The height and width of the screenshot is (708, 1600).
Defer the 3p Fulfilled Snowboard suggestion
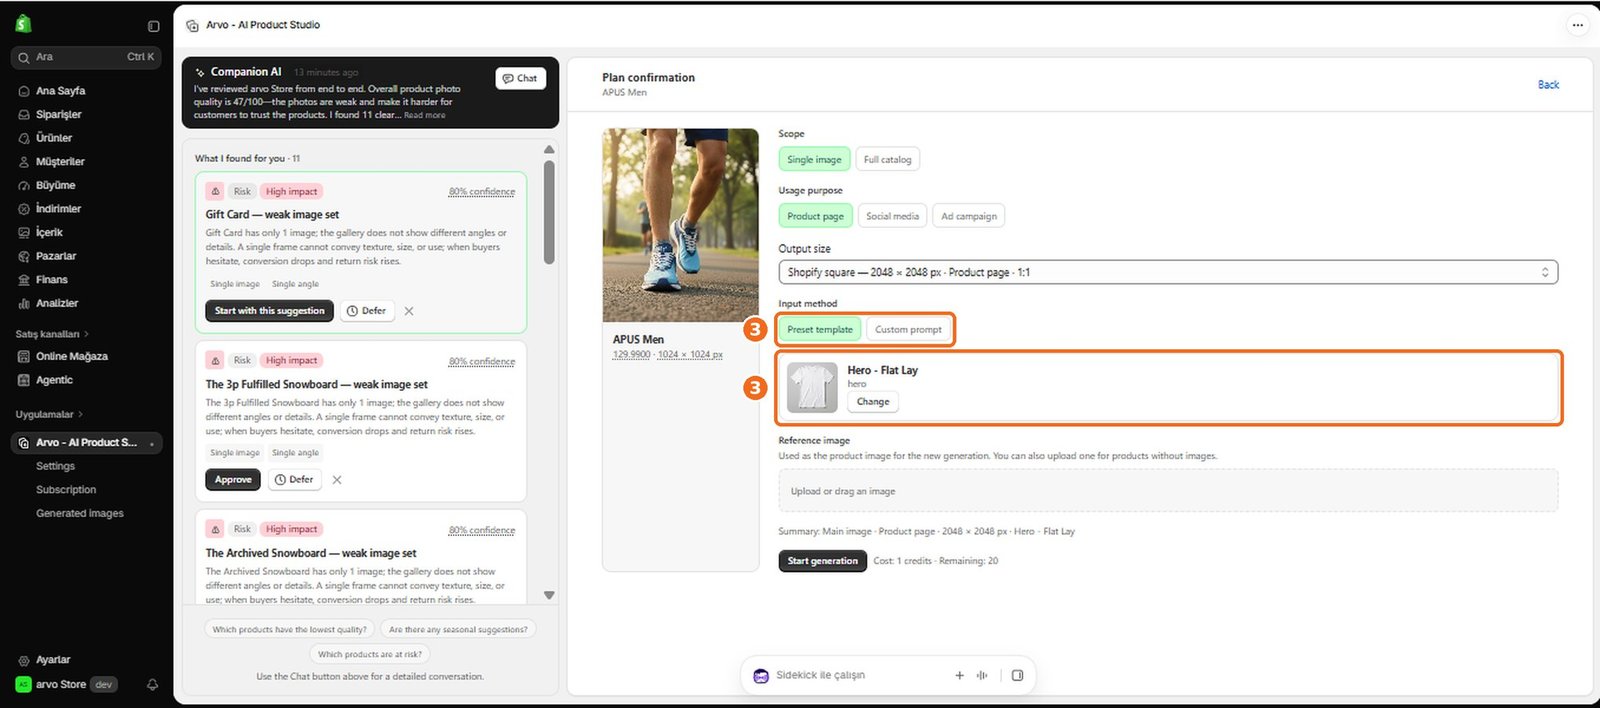point(294,480)
